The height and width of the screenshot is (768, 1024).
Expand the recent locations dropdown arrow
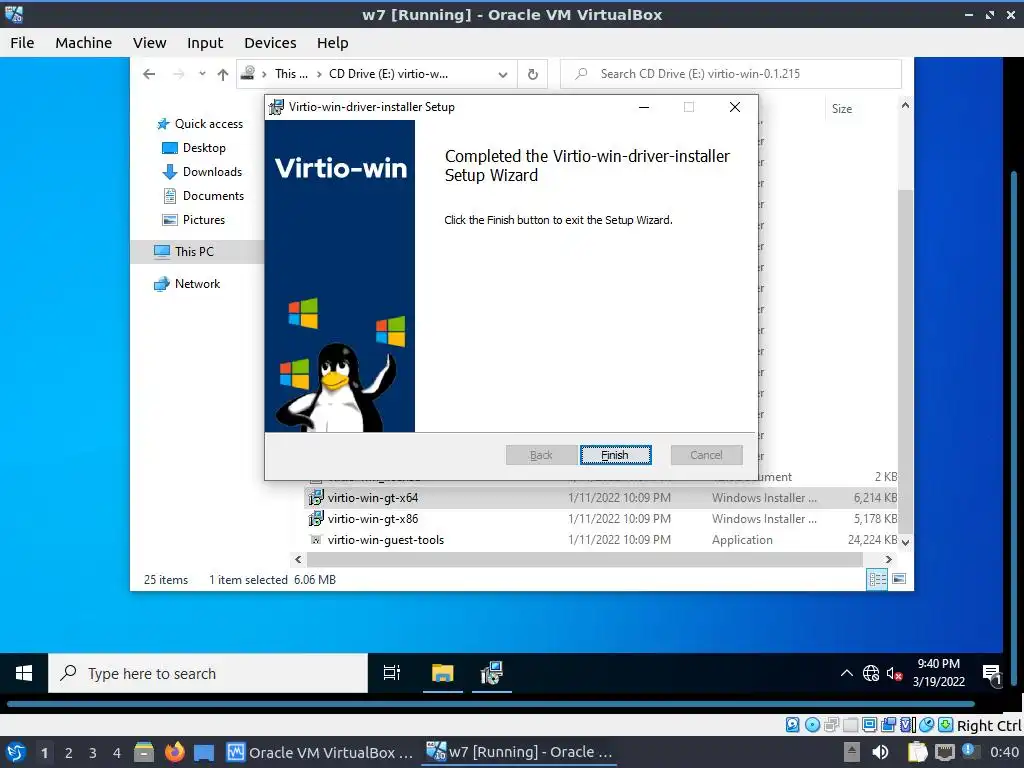(202, 74)
